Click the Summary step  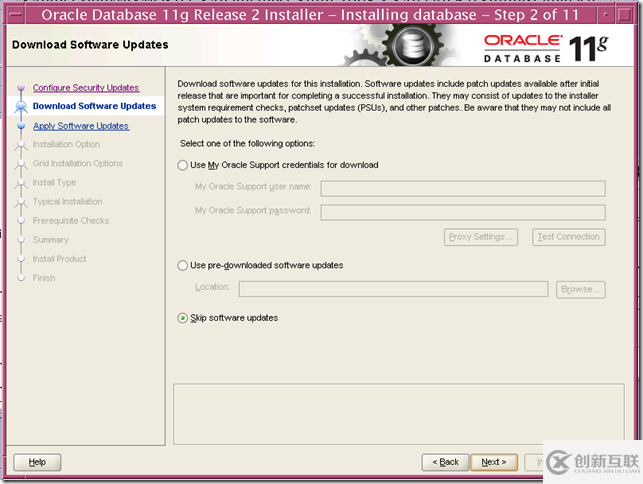50,240
